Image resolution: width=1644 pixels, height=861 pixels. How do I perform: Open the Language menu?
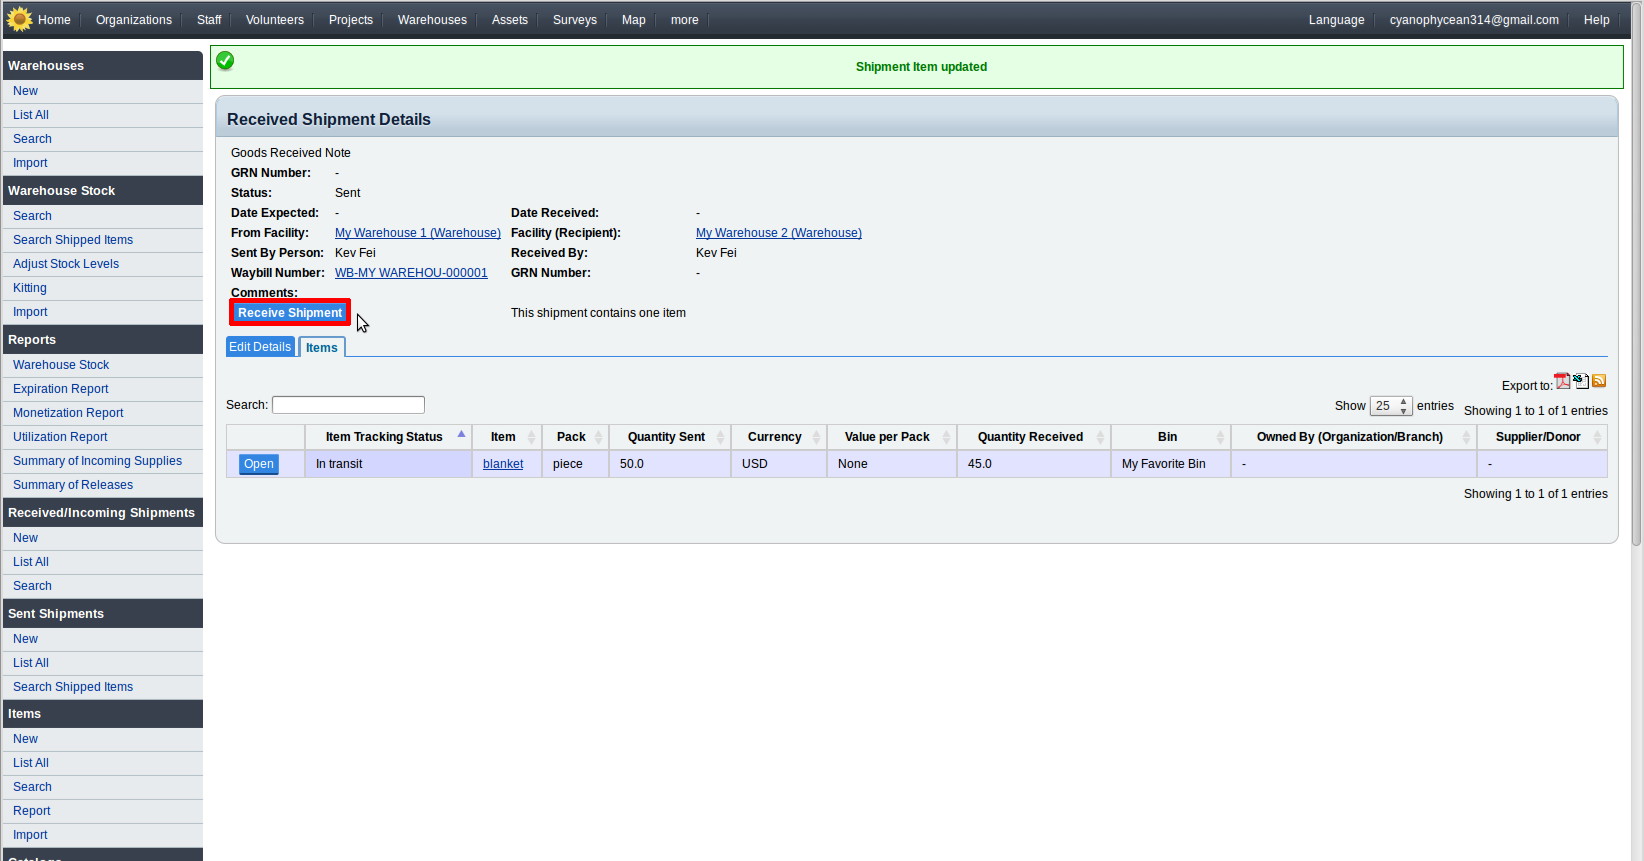click(1336, 20)
